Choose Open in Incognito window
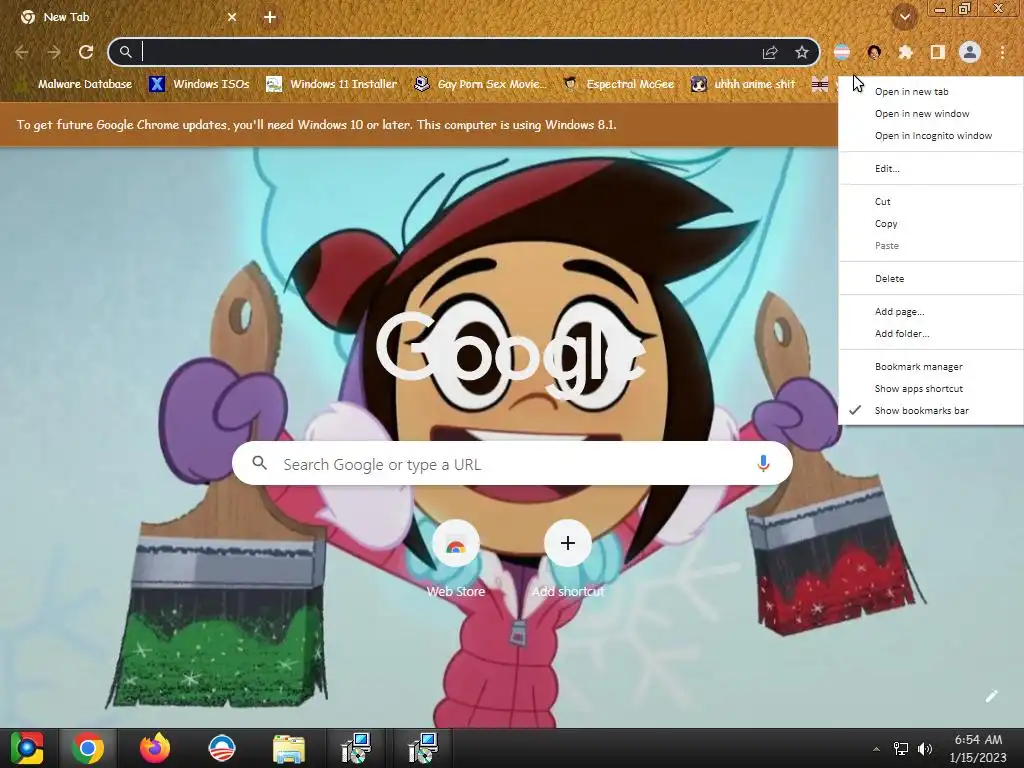 931,136
